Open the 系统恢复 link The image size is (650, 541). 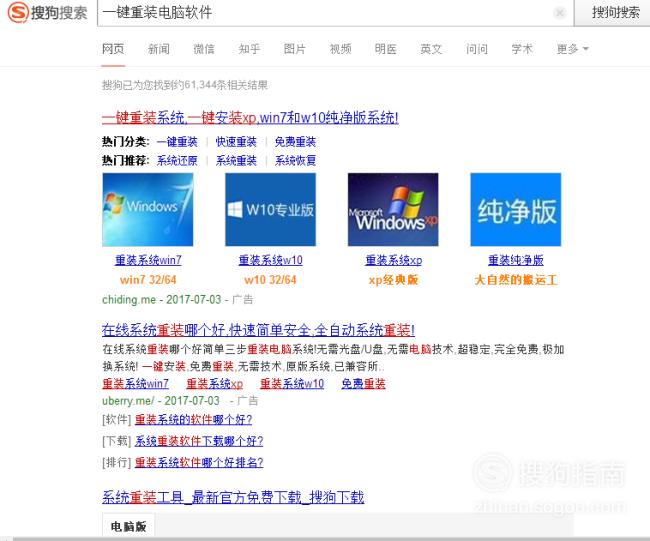tap(296, 160)
